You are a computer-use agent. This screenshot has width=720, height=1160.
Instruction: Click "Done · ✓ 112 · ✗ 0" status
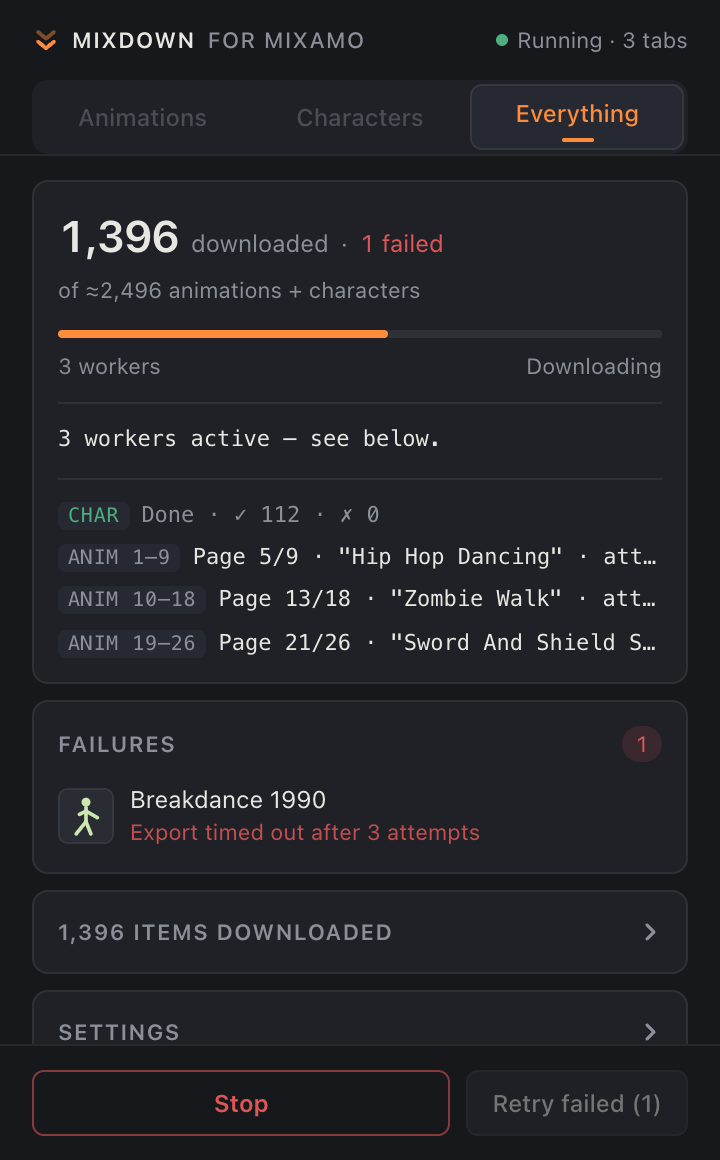[x=260, y=515]
